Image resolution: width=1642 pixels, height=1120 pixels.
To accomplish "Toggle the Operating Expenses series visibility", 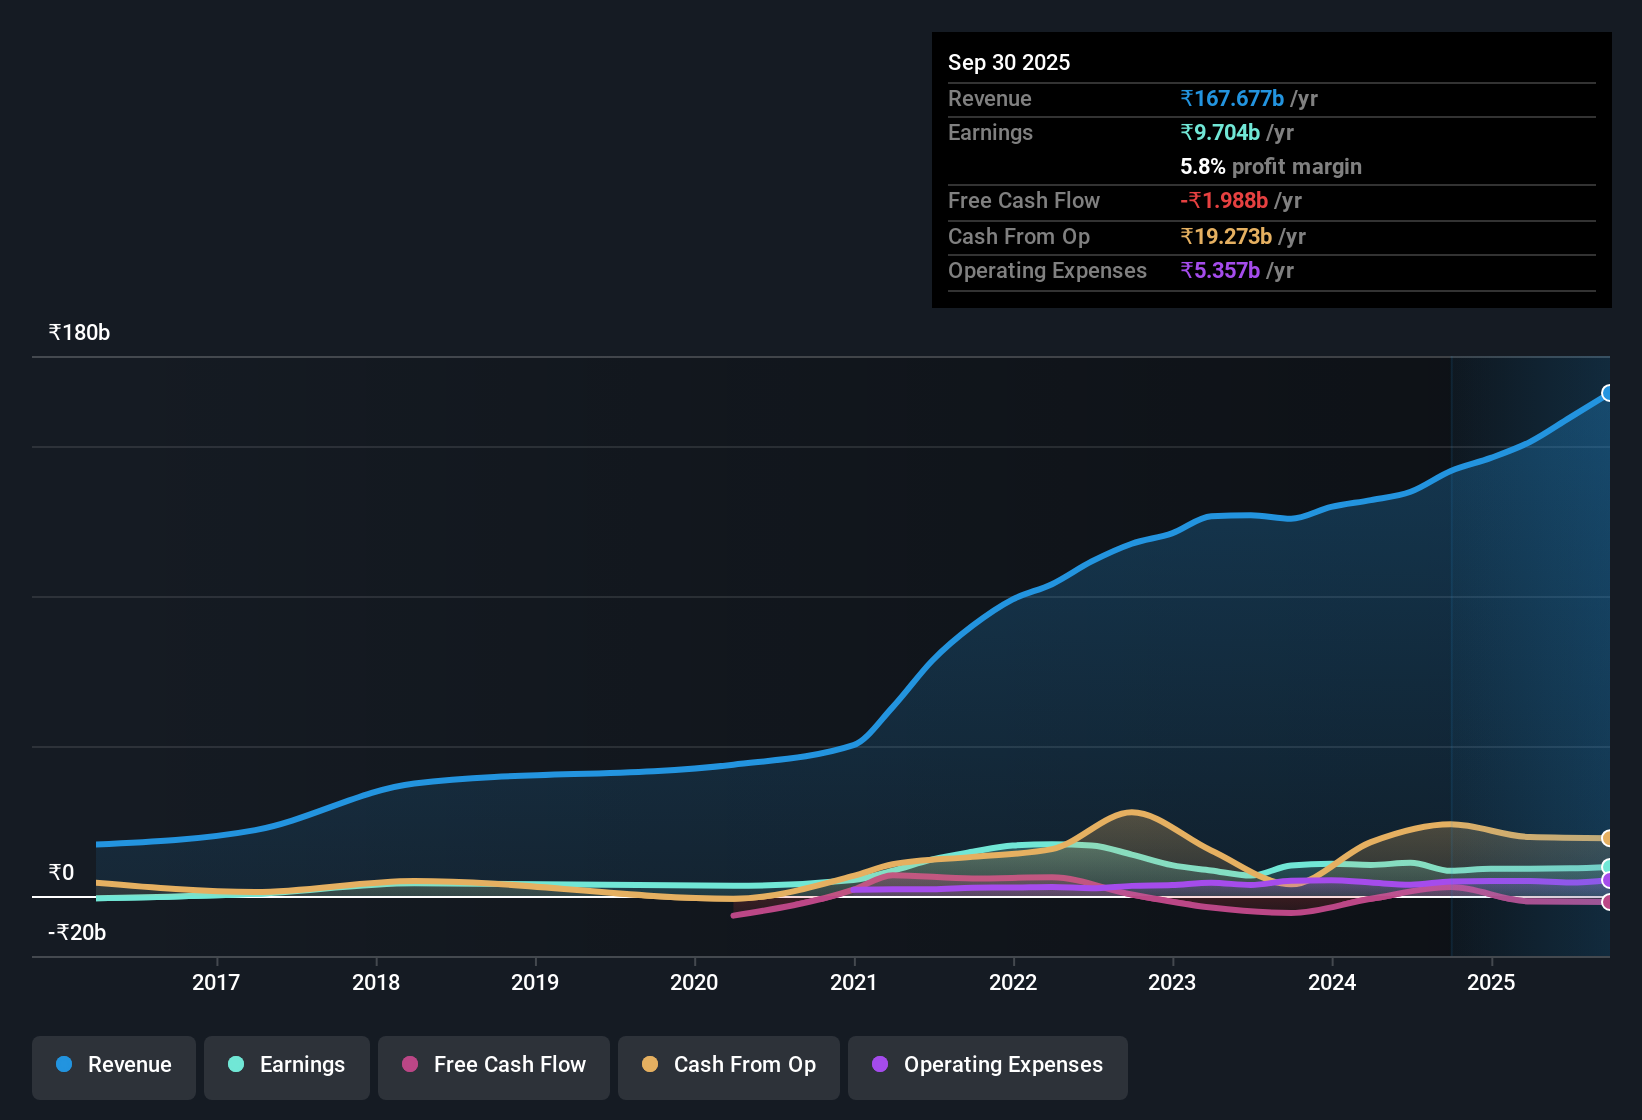I will [x=987, y=1065].
